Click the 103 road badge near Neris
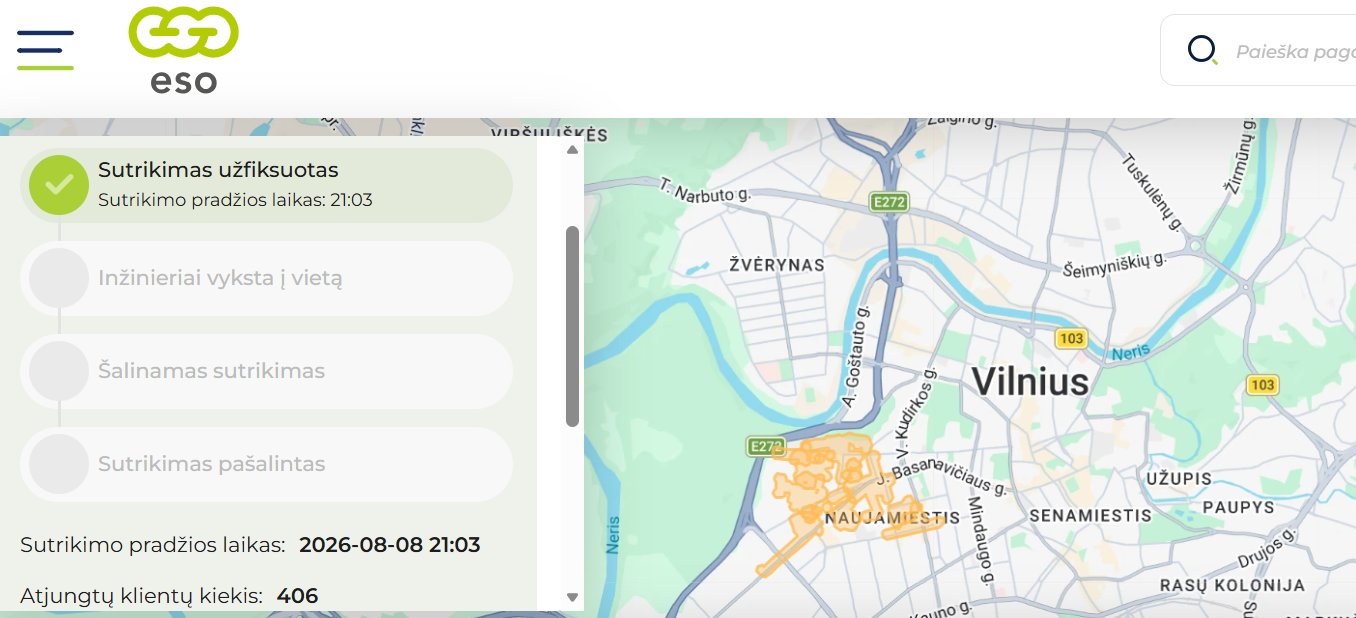The height and width of the screenshot is (618, 1356). [x=1071, y=338]
